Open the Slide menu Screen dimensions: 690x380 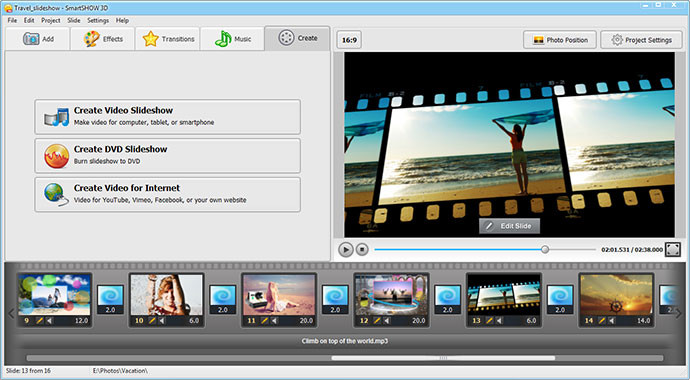point(73,20)
